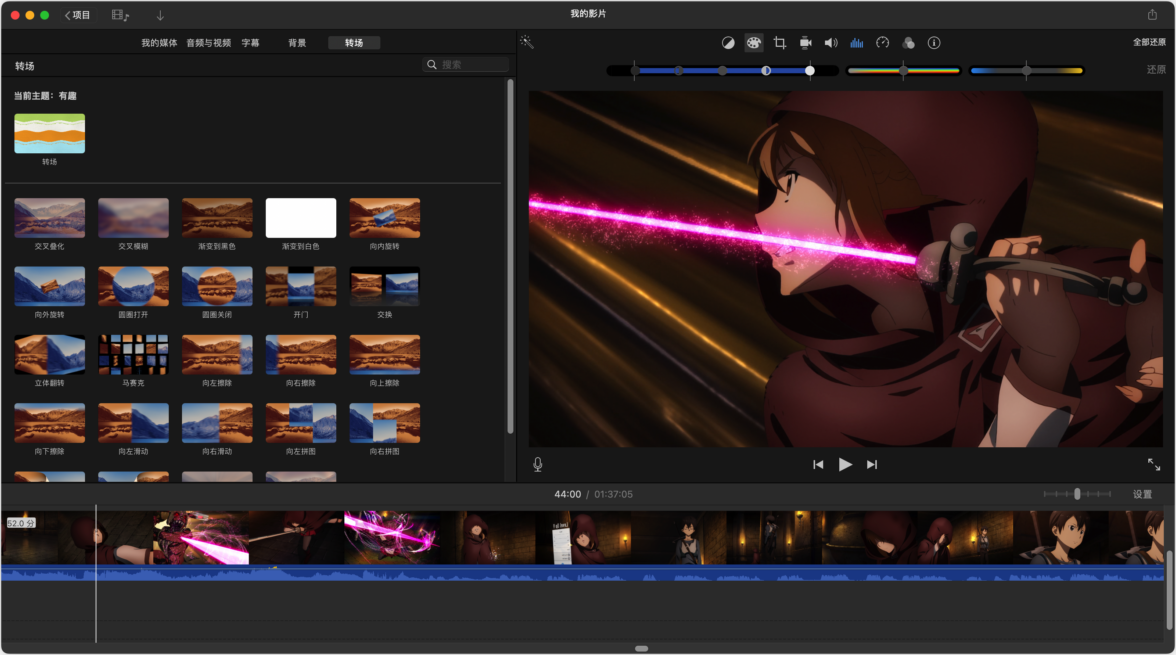Select the 开门 transition
The height and width of the screenshot is (655, 1176).
coord(301,286)
